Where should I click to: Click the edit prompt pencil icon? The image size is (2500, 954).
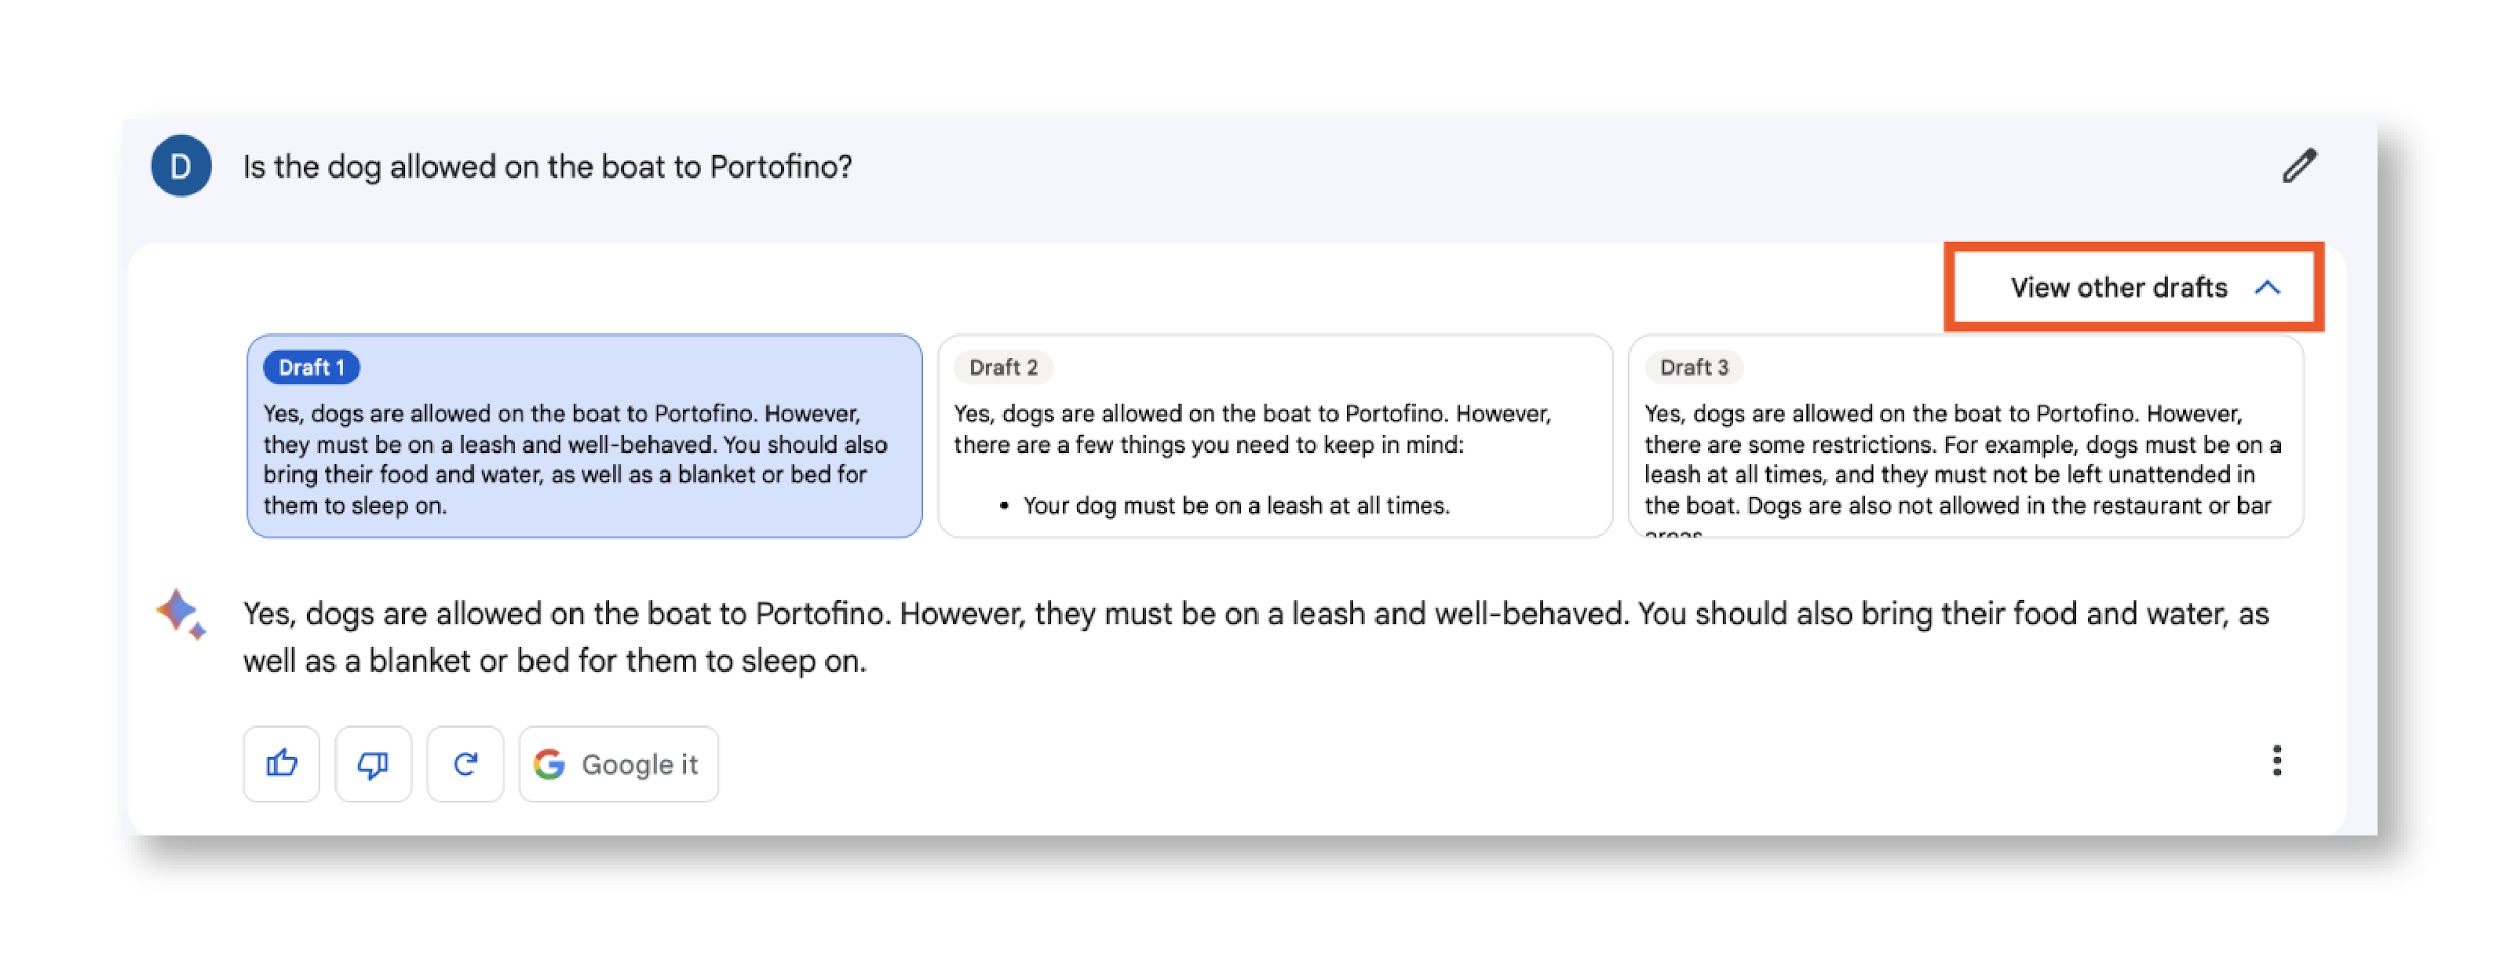coord(2299,166)
